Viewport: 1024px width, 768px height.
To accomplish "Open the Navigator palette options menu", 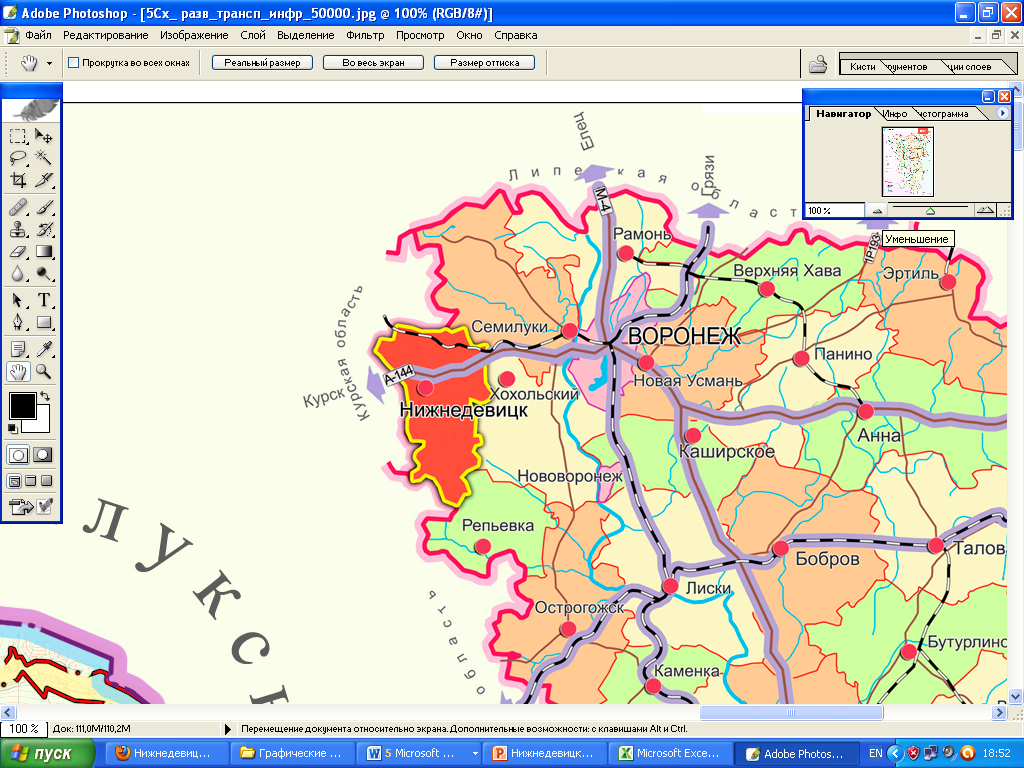I will (1003, 113).
